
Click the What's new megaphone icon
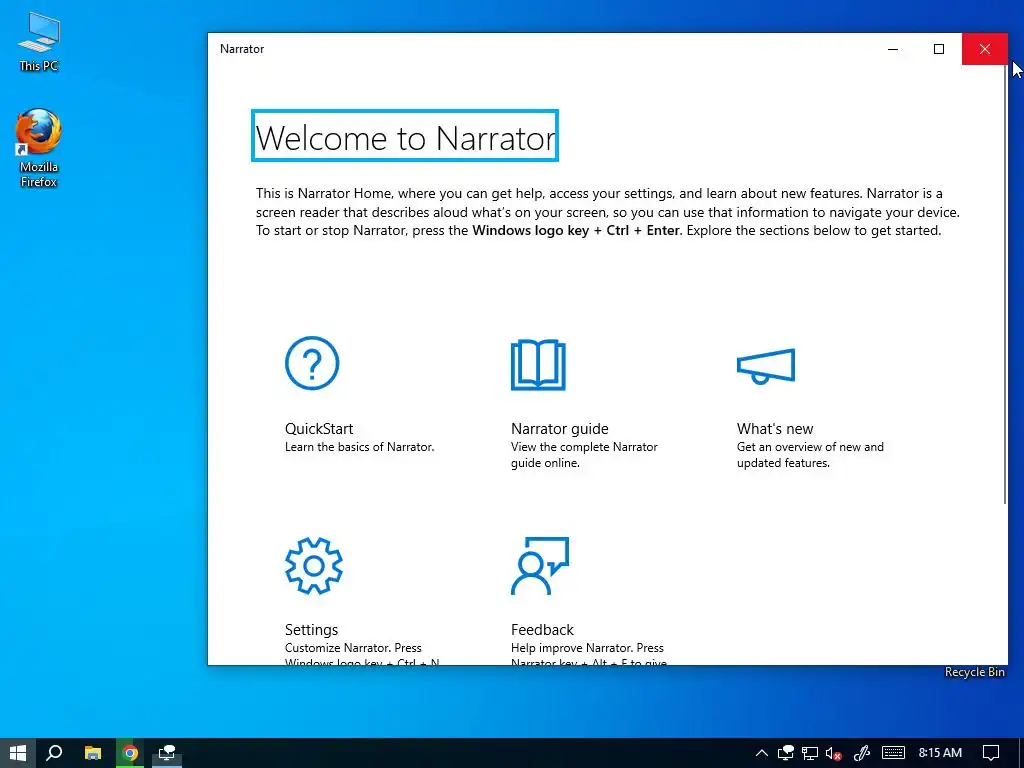[765, 366]
